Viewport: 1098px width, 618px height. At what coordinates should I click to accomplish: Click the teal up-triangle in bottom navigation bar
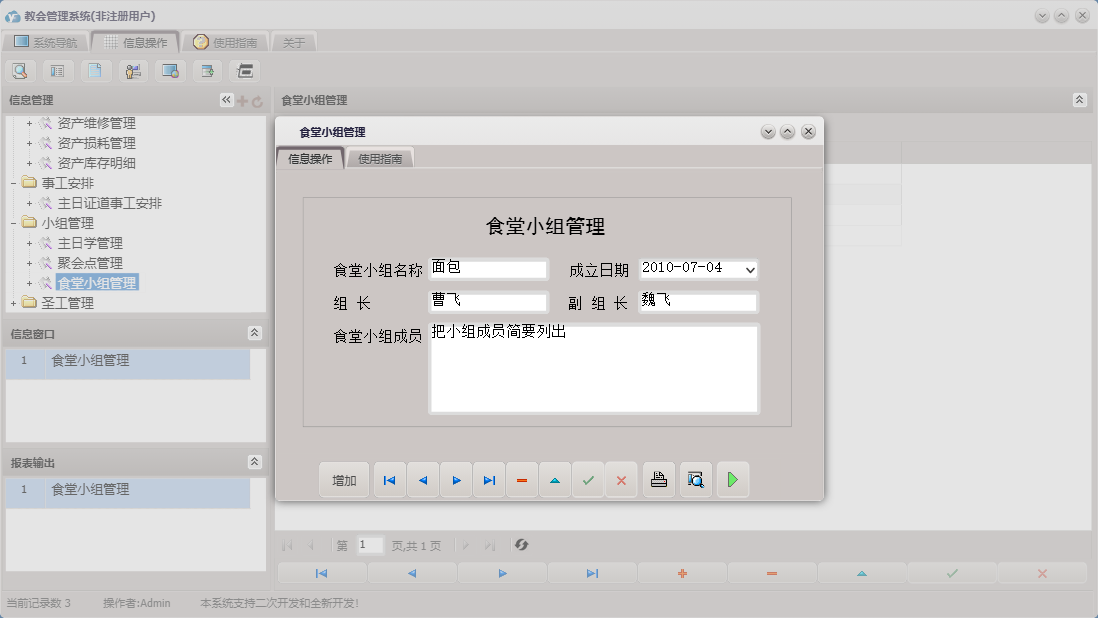862,573
